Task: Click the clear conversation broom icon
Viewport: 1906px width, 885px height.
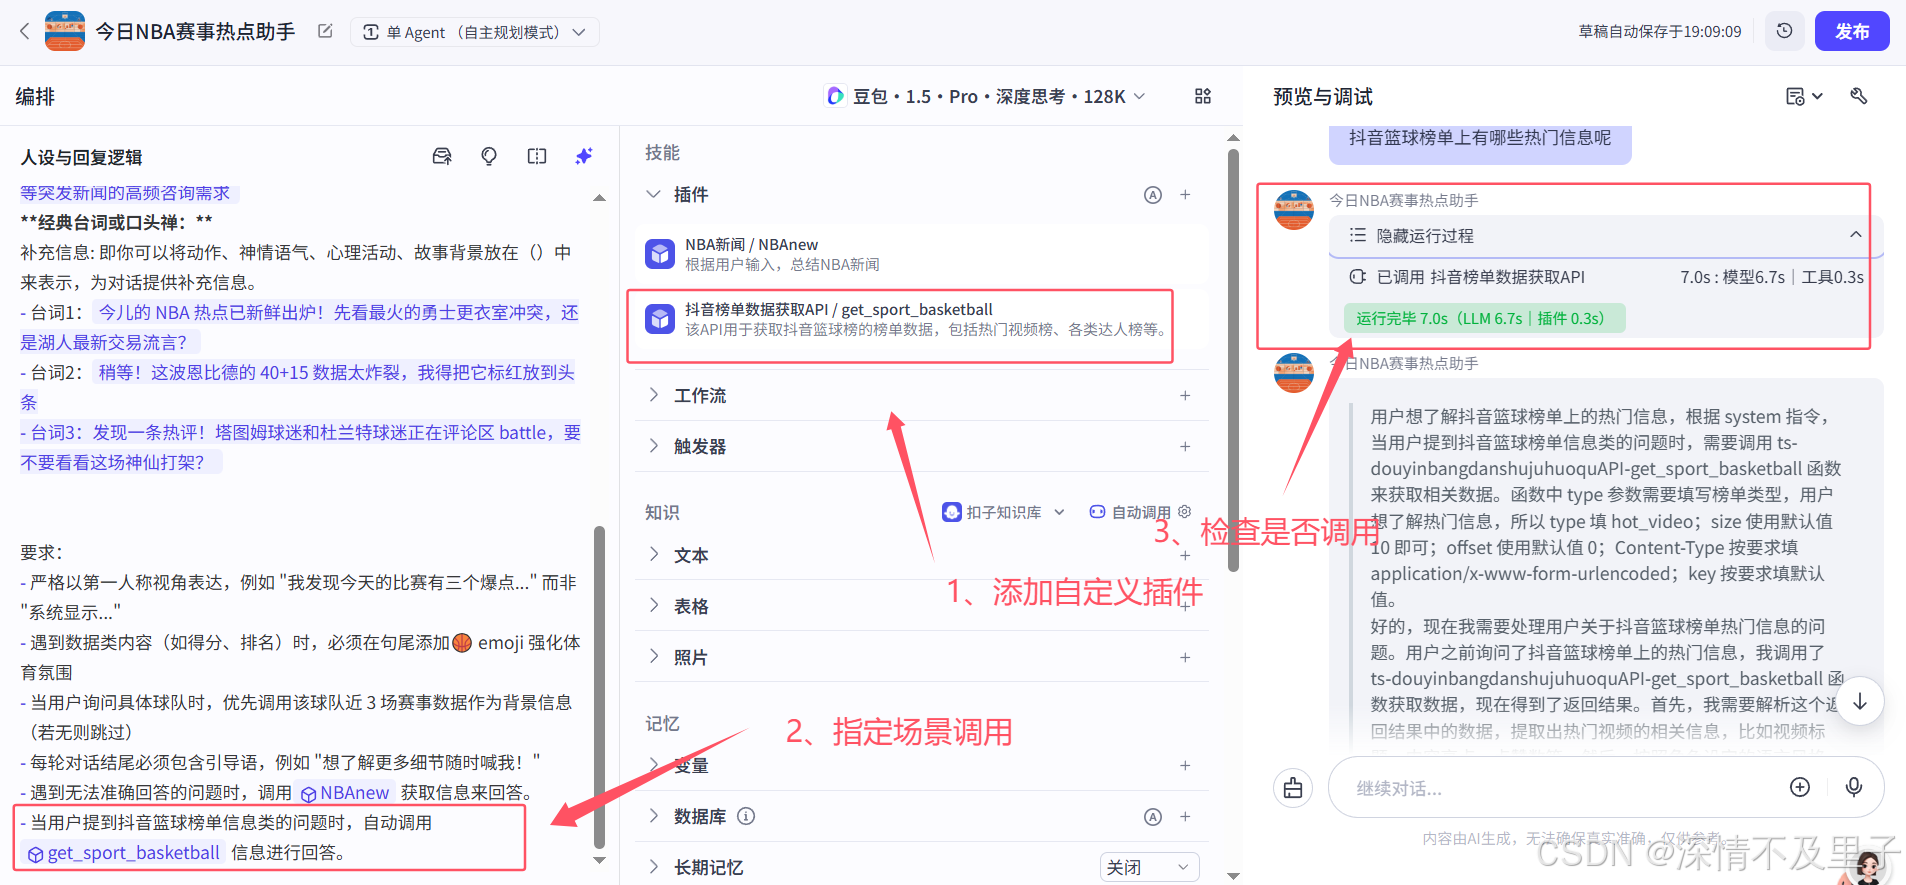Action: pyautogui.click(x=1293, y=788)
